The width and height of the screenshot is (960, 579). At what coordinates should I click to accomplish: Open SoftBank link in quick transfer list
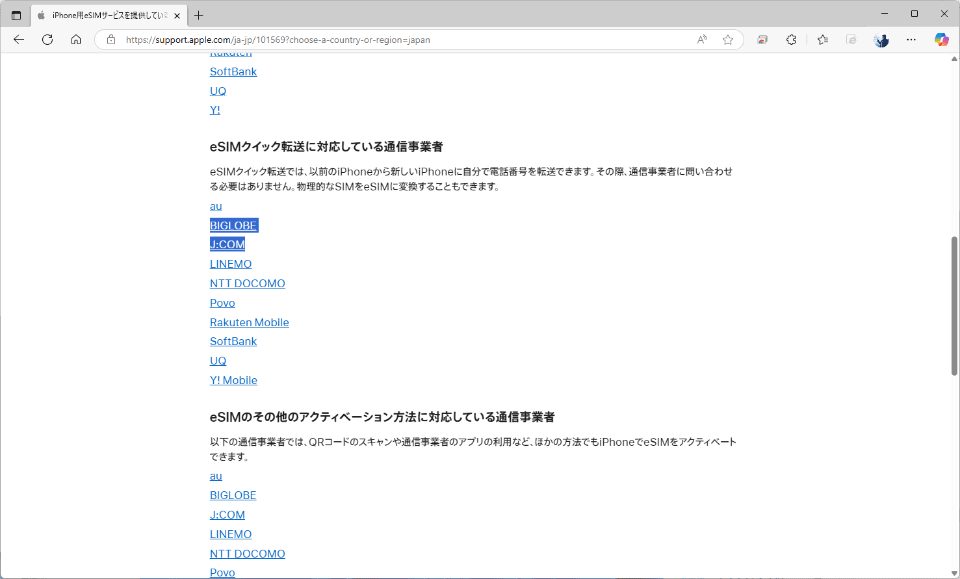[233, 342]
